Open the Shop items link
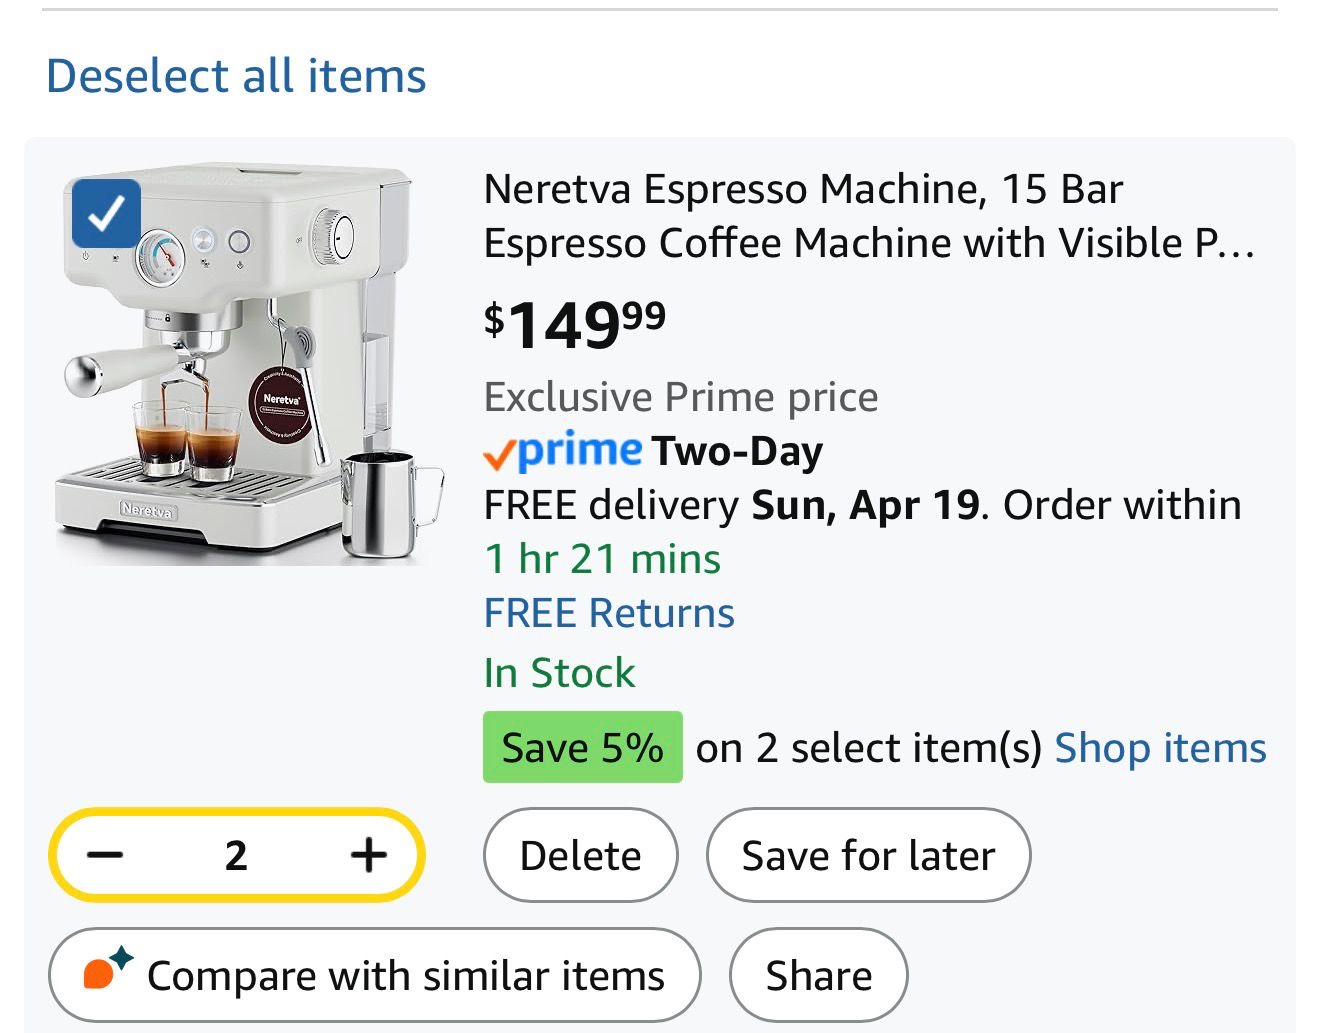This screenshot has height=1033, width=1320. pyautogui.click(x=1160, y=748)
